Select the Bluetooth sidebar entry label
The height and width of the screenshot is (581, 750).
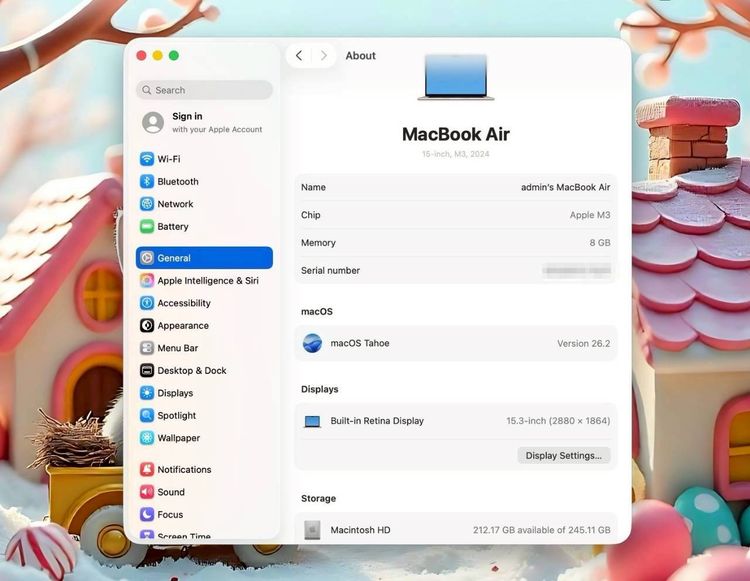click(178, 181)
